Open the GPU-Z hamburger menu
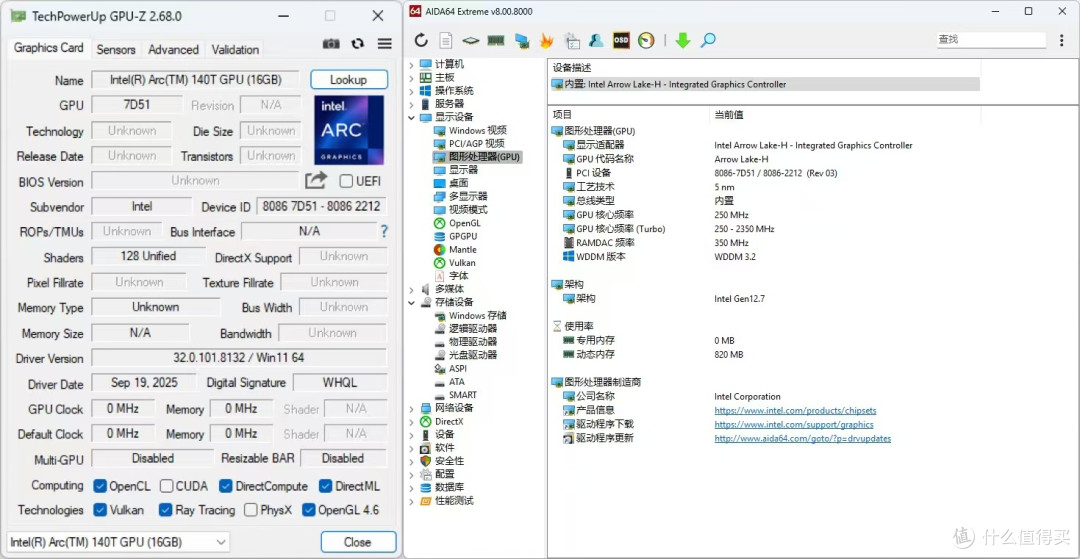1080x559 pixels. pos(384,43)
